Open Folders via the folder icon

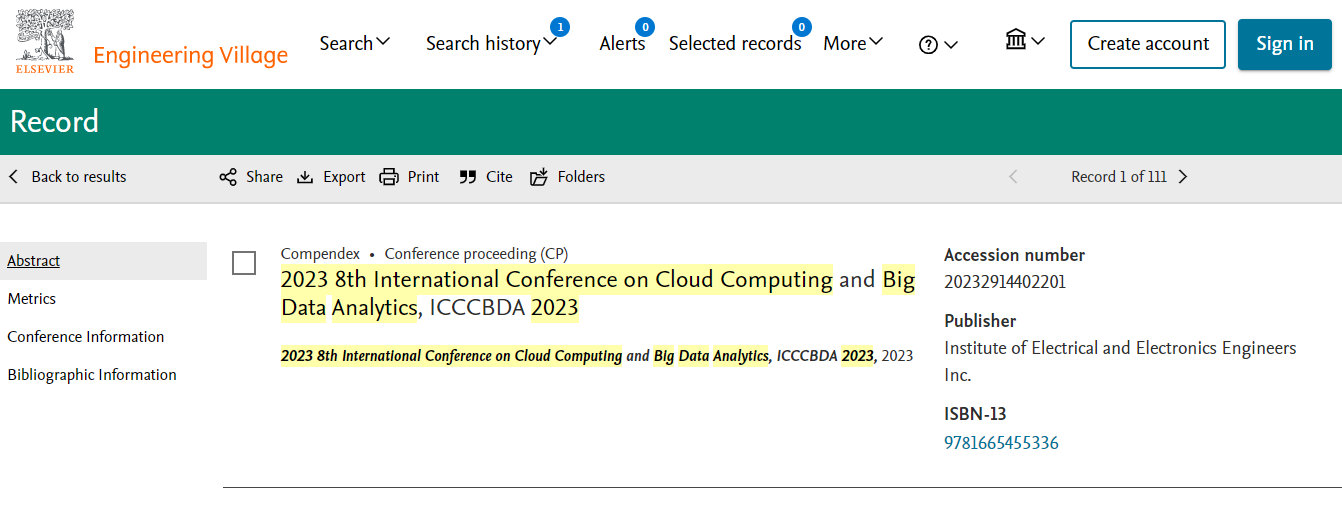point(539,177)
